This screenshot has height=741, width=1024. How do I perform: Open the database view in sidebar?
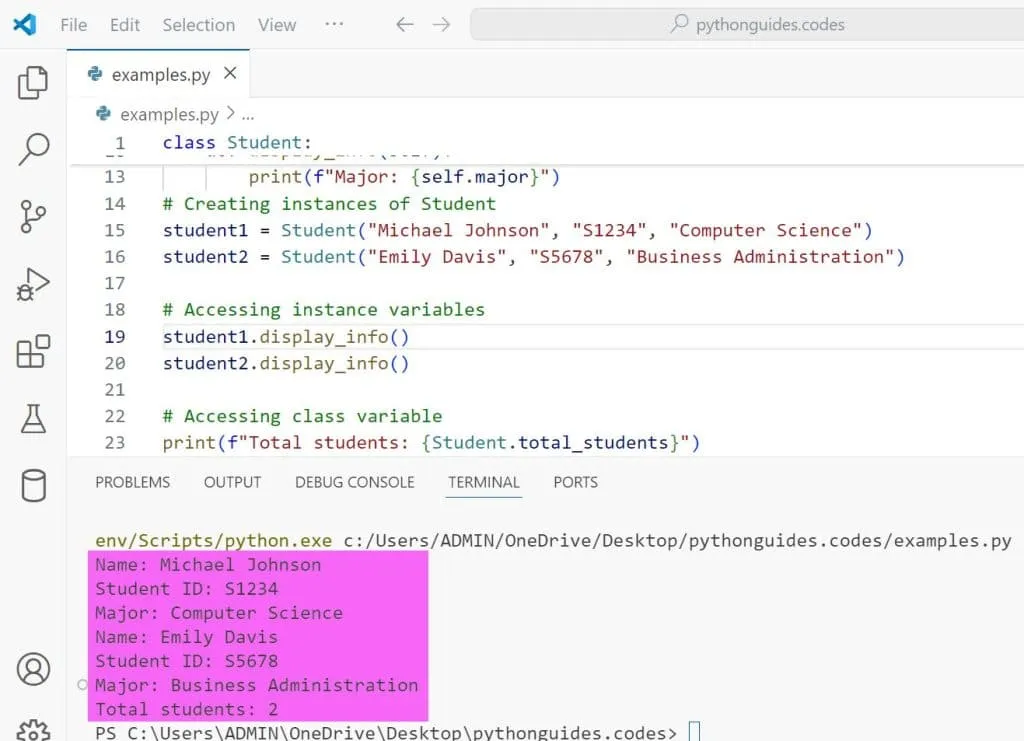pyautogui.click(x=33, y=486)
